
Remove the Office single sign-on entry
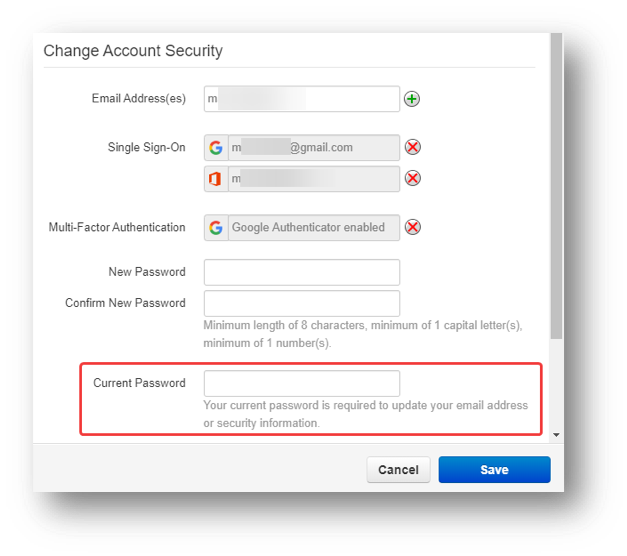412,179
